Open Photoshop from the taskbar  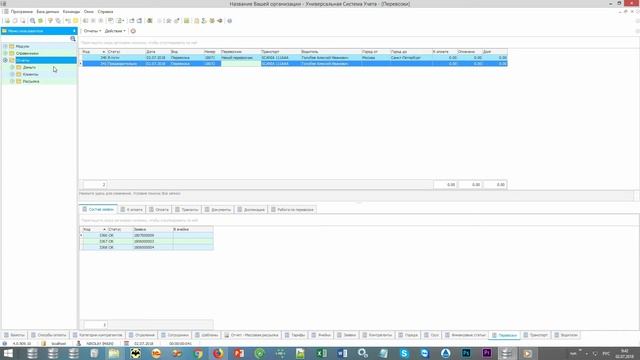466,353
